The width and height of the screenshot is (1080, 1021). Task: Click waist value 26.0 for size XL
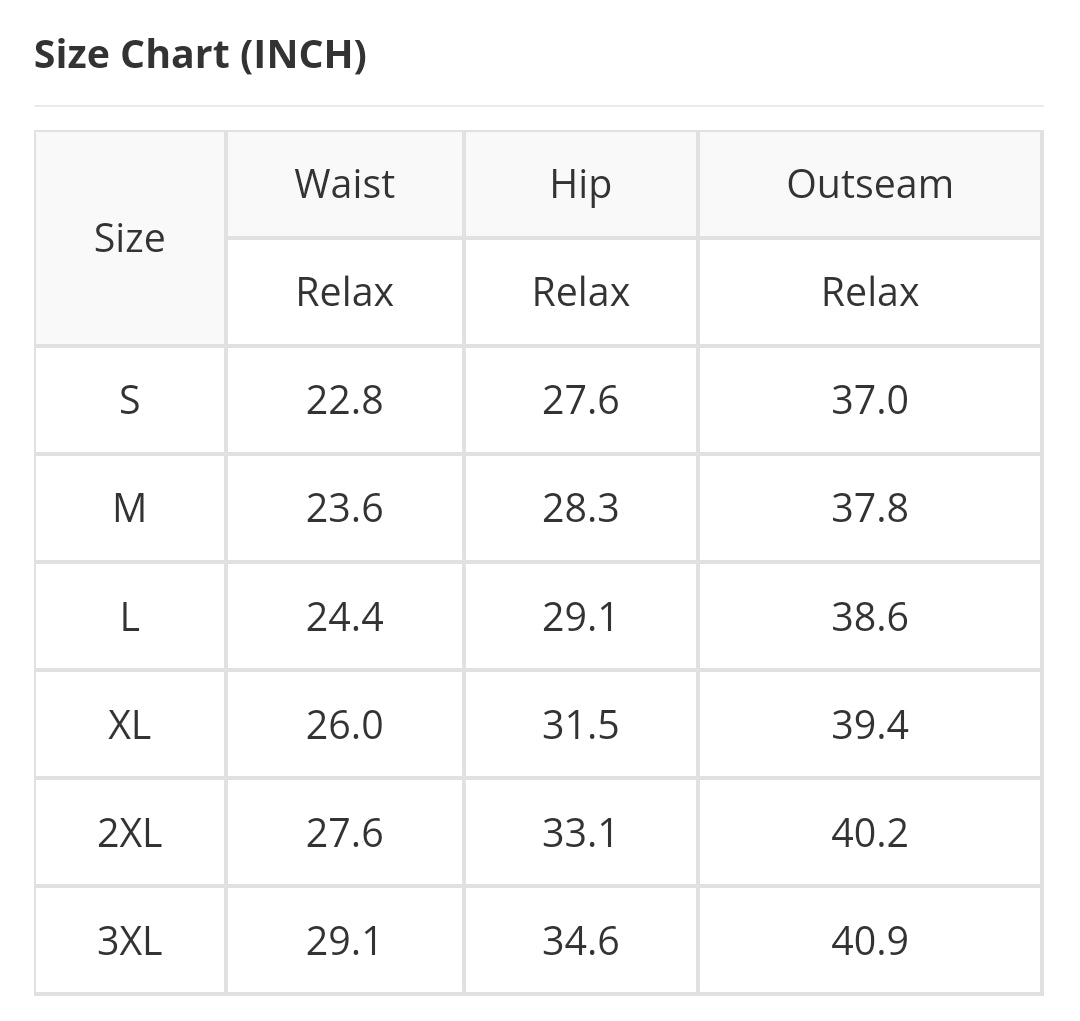point(345,724)
